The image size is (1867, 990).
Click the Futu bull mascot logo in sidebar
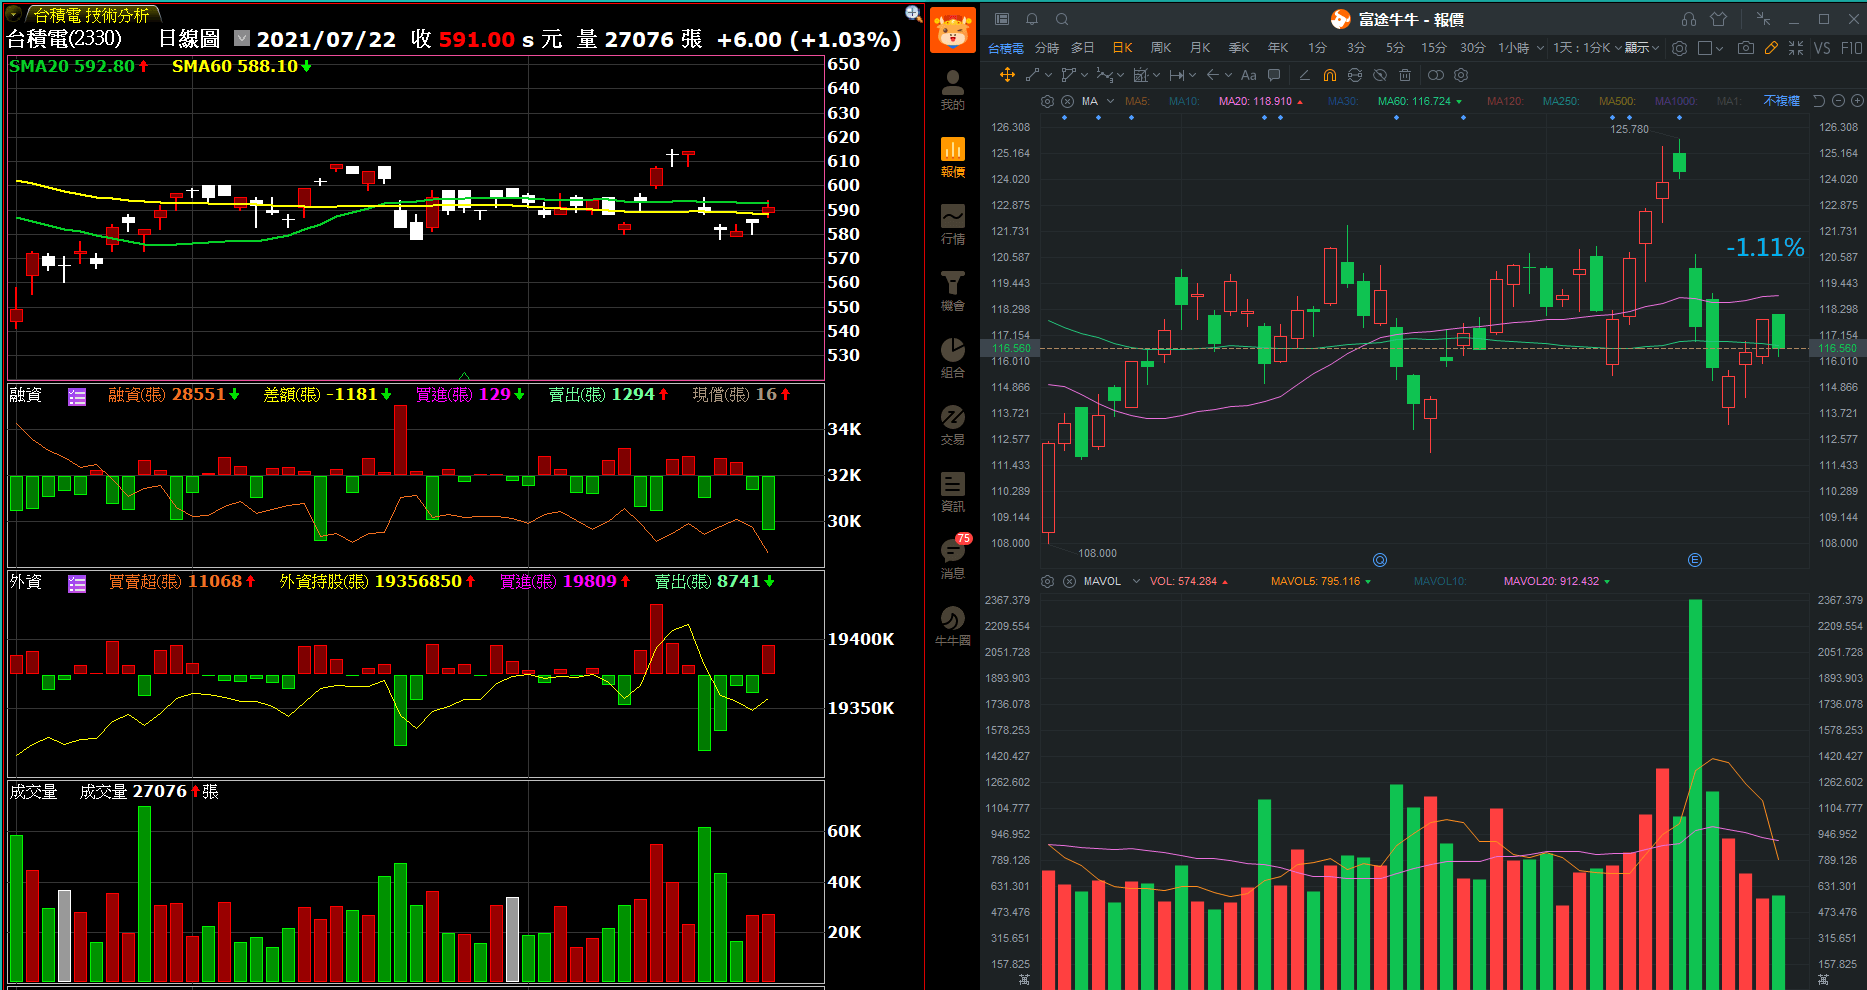(952, 29)
